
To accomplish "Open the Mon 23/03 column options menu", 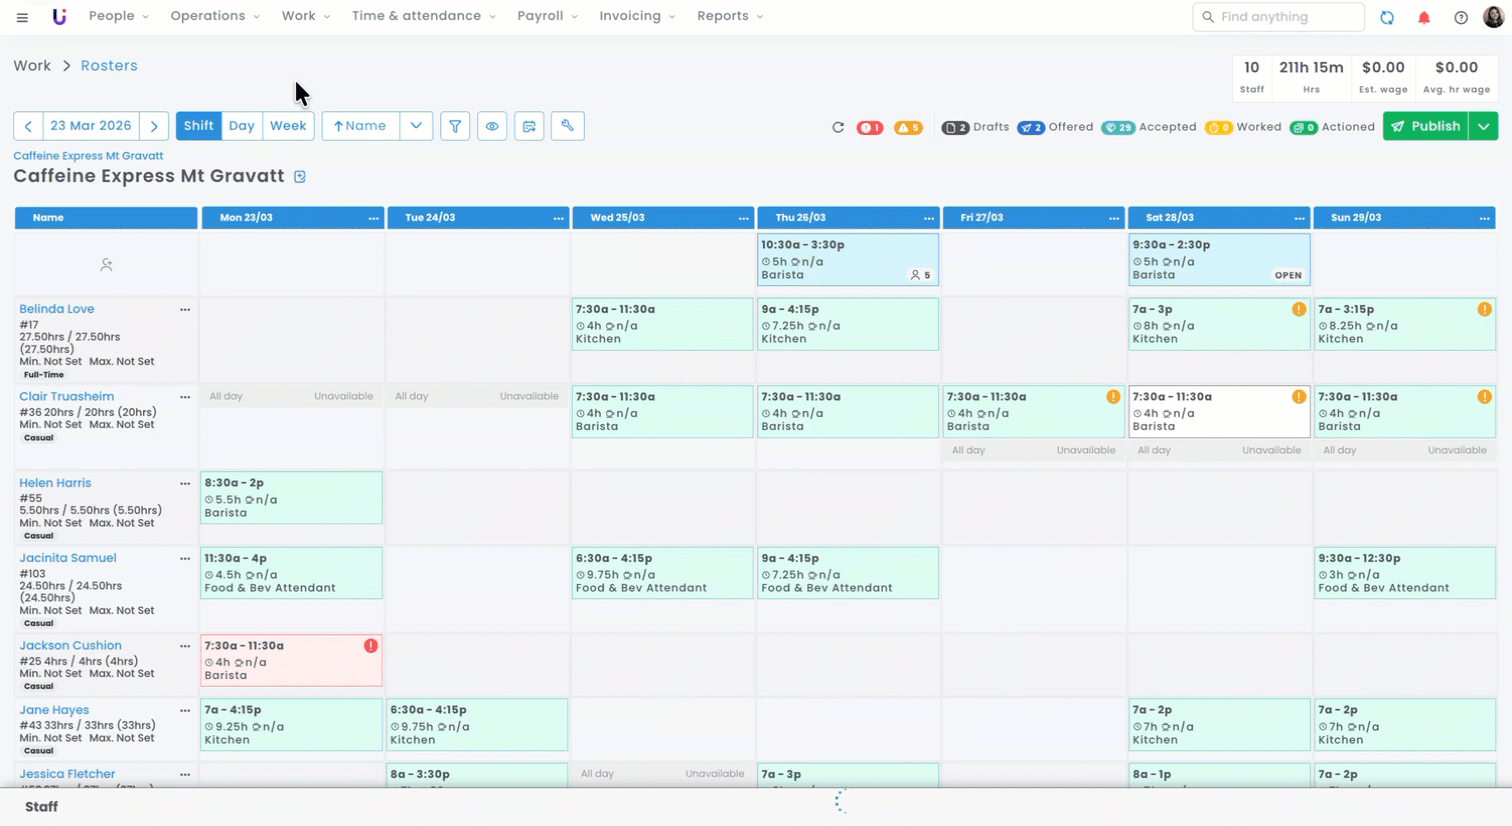I will [x=373, y=218].
